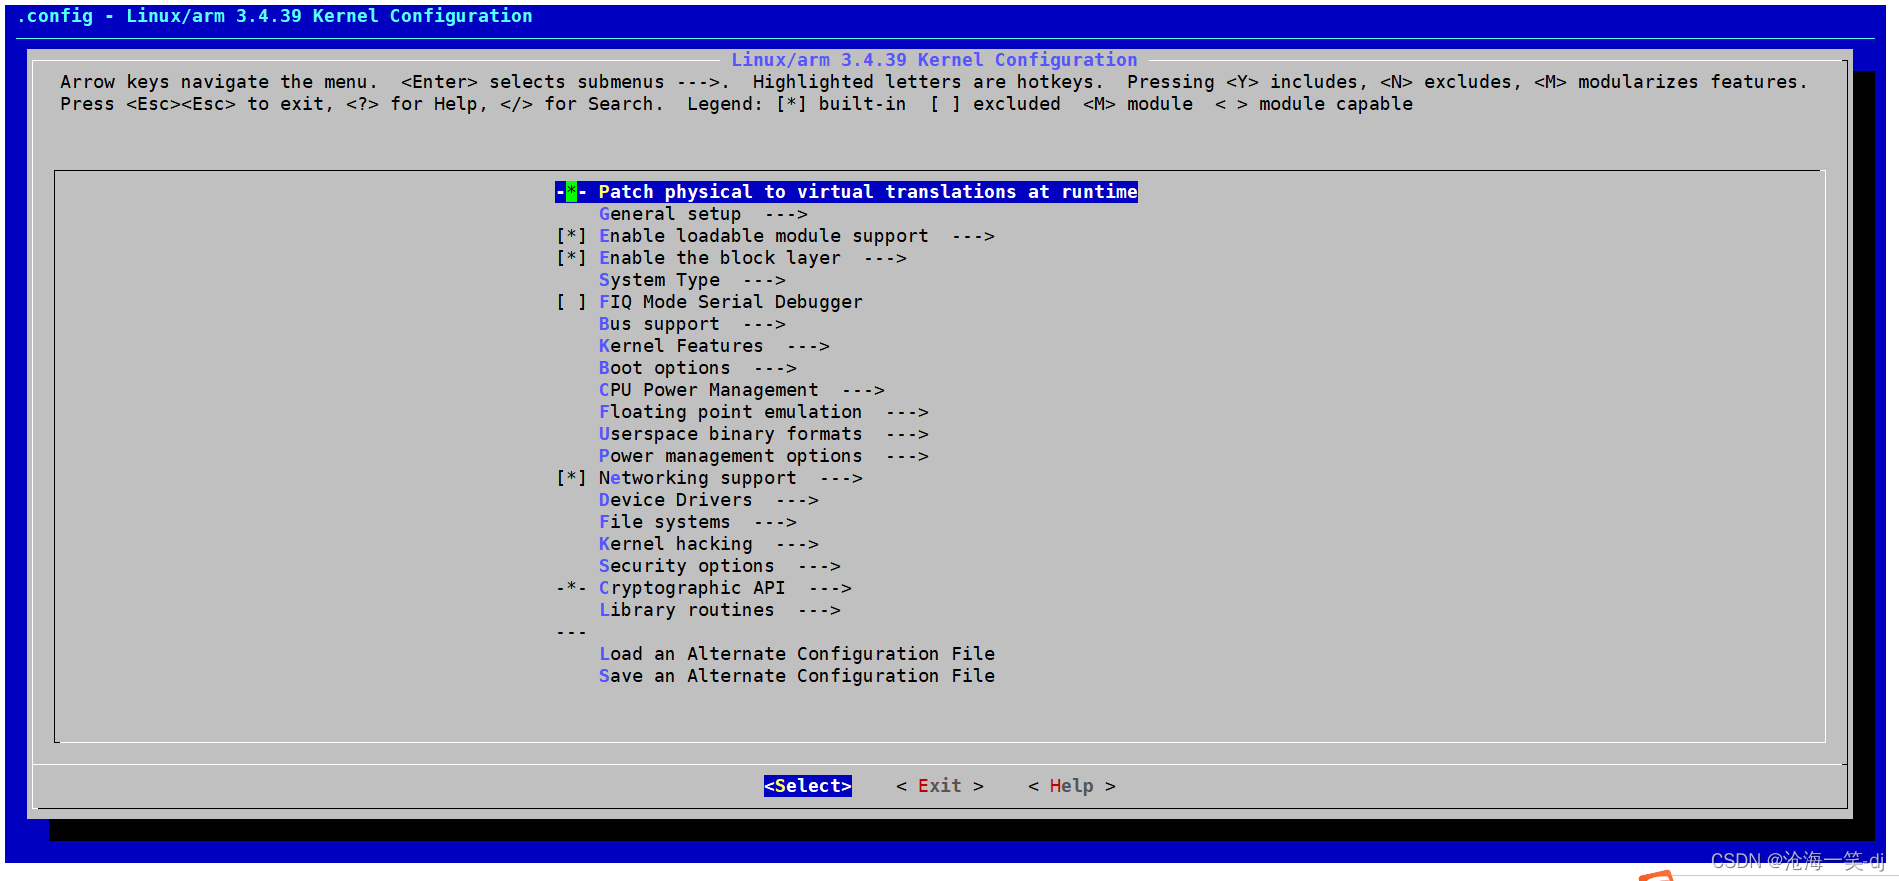1899x881 pixels.
Task: Toggle the Patch physical to virtual translations option
Action: click(x=571, y=192)
